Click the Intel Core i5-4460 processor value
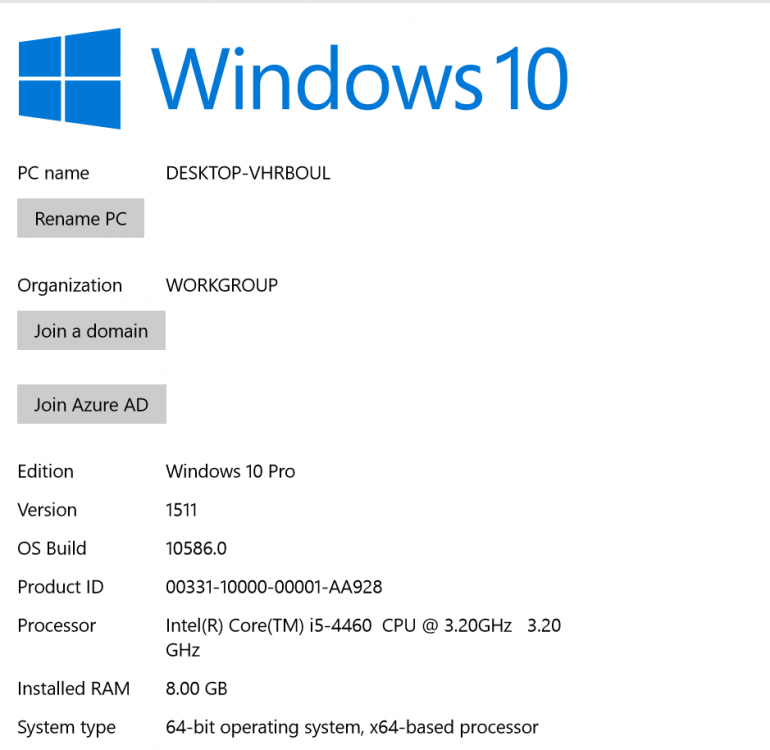 (x=363, y=638)
